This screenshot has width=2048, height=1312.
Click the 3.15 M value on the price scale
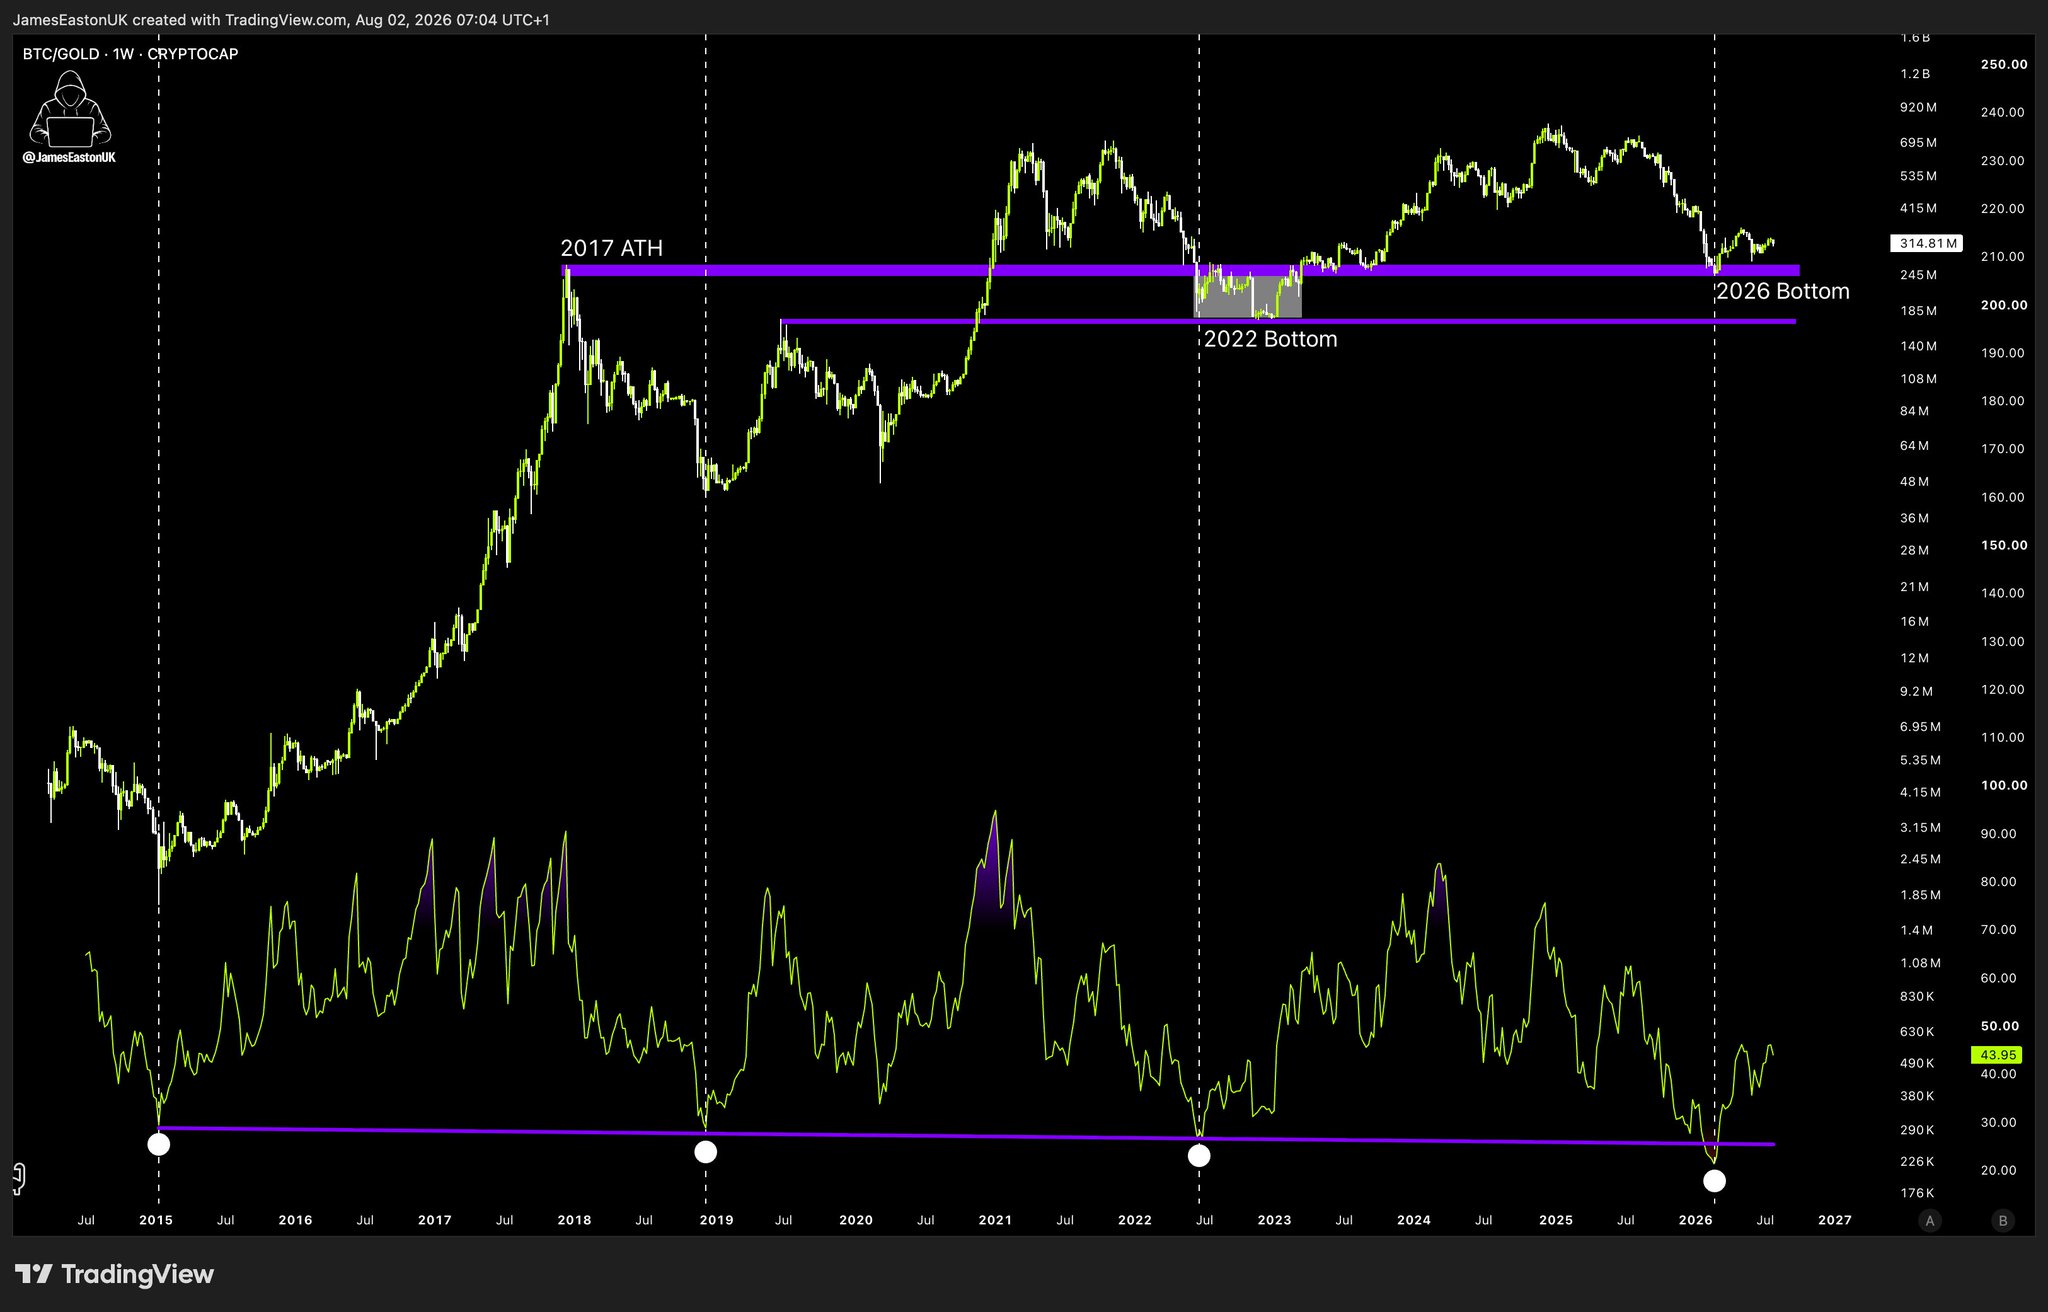pyautogui.click(x=1921, y=828)
